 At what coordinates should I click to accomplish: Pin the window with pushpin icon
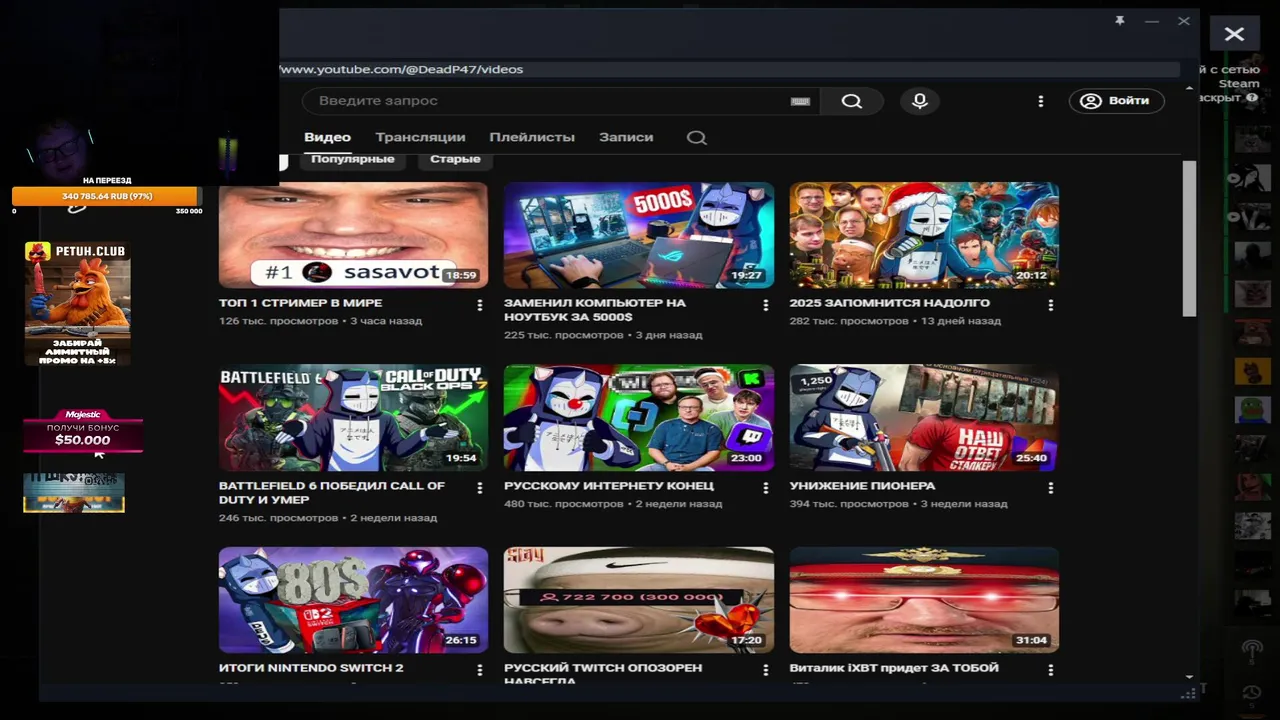point(1120,20)
